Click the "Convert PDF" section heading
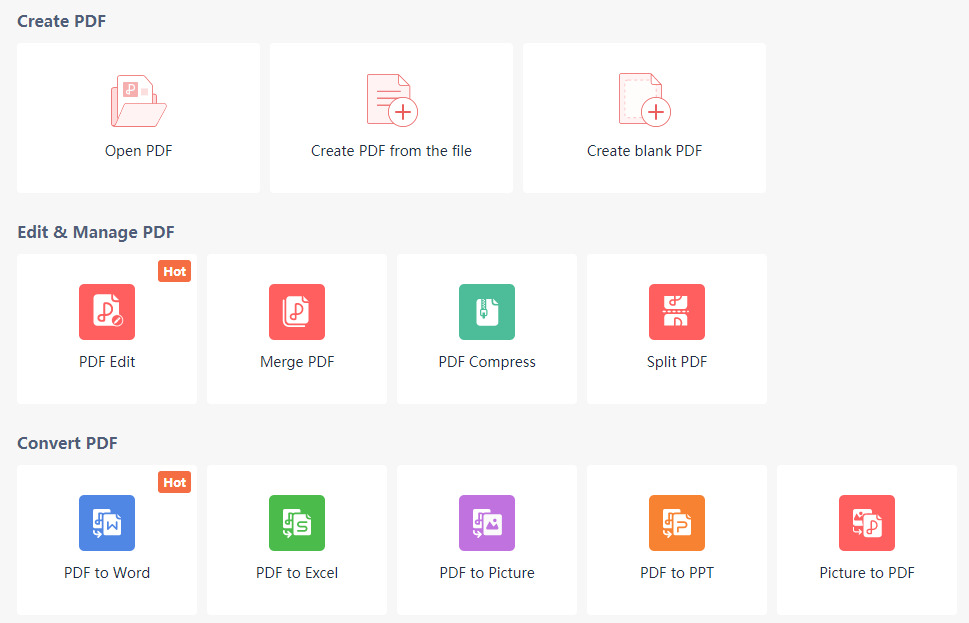The width and height of the screenshot is (969, 623). click(67, 443)
